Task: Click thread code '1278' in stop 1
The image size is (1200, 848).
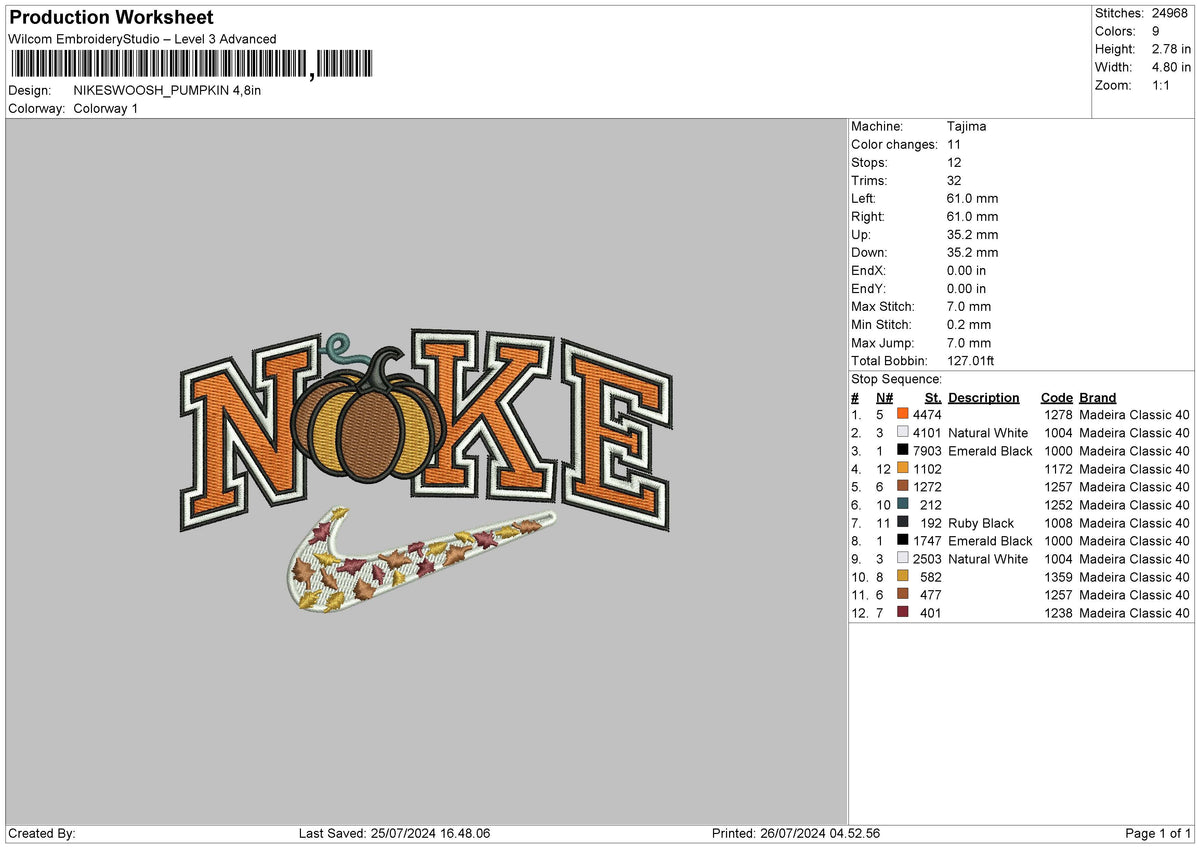Action: click(1058, 415)
